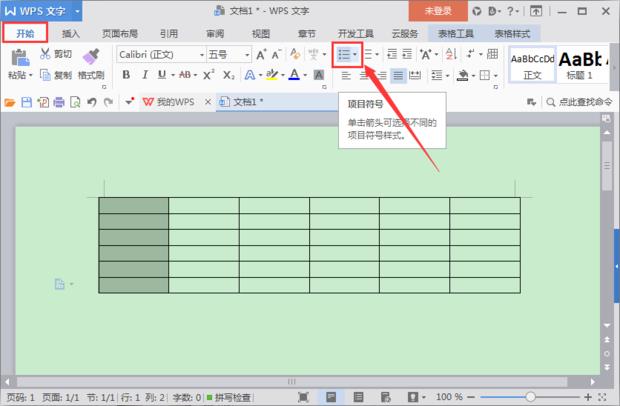Undo the last action
This screenshot has width=620, height=406.
pyautogui.click(x=92, y=102)
